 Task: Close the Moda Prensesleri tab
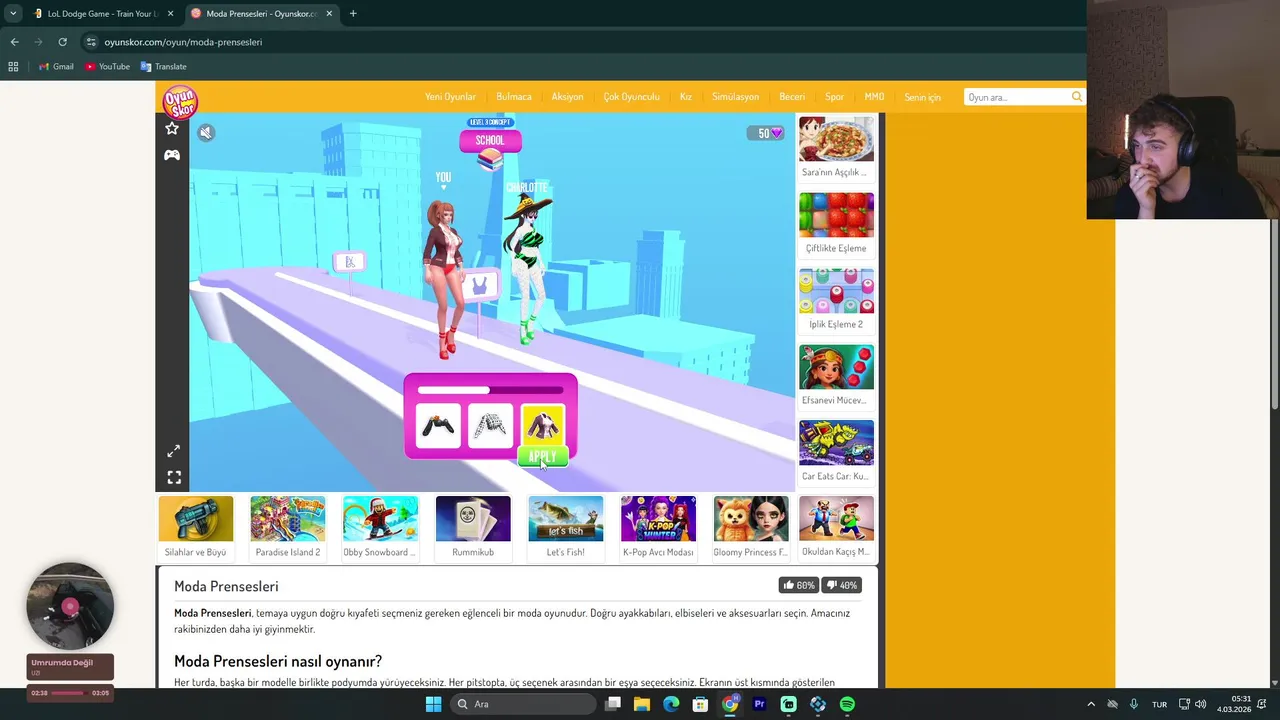[x=329, y=14]
